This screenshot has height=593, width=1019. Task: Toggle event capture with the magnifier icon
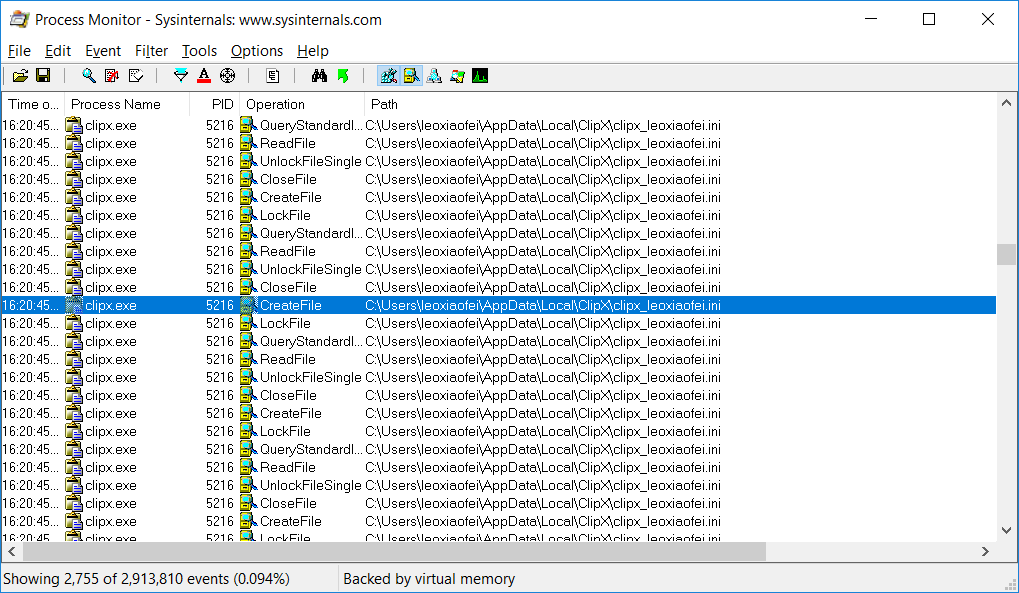(88, 76)
